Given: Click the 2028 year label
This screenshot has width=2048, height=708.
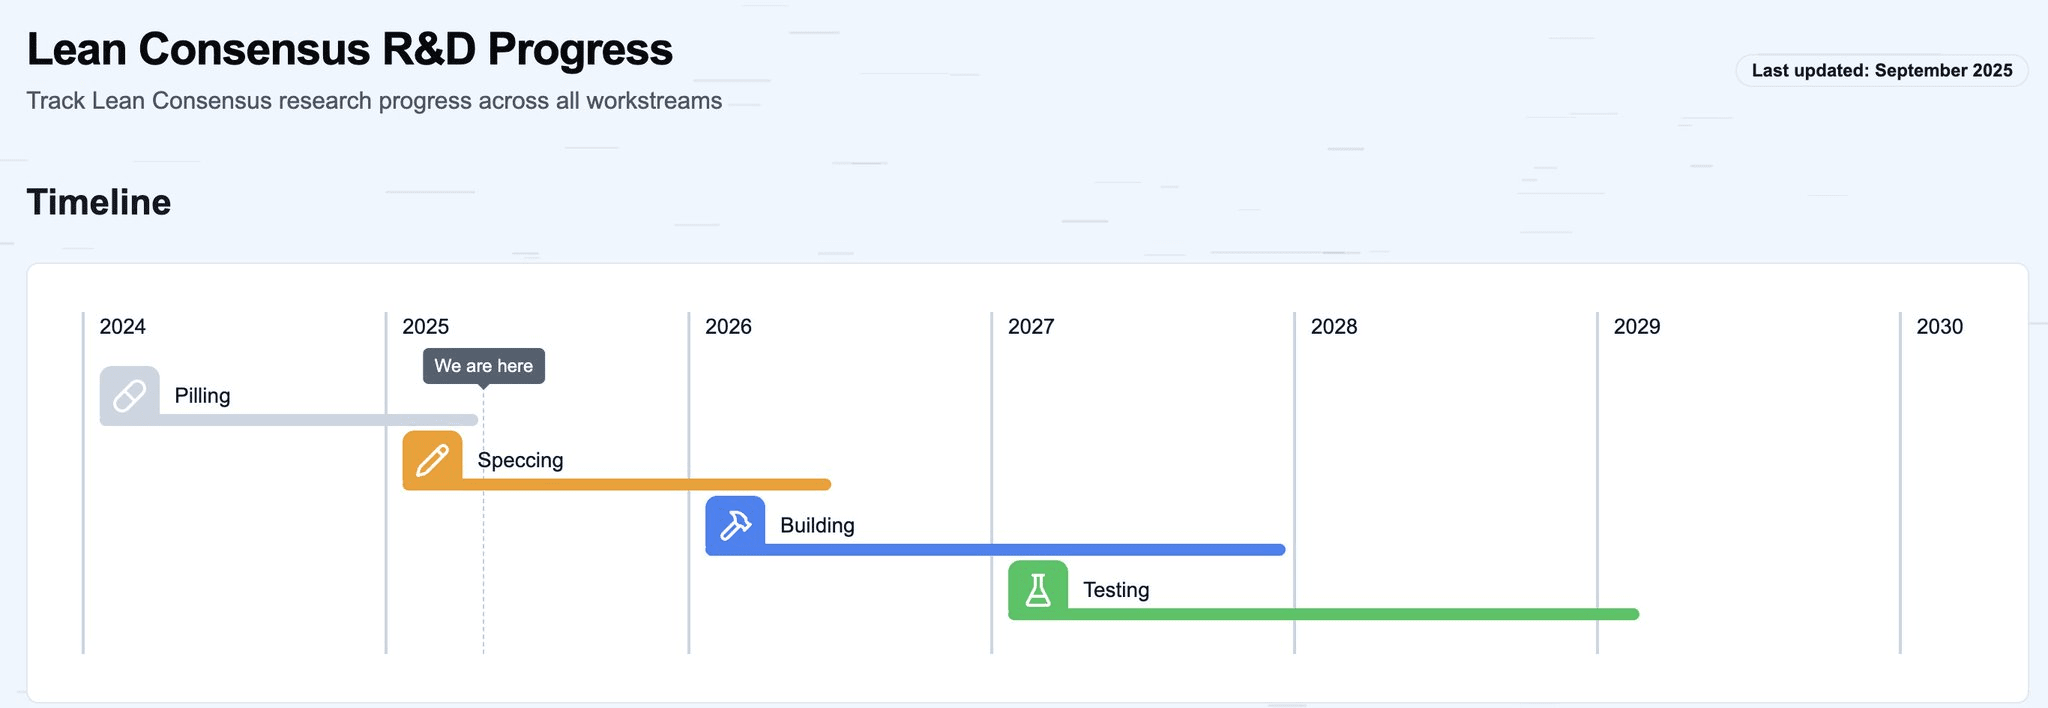Looking at the screenshot, I should 1334,327.
